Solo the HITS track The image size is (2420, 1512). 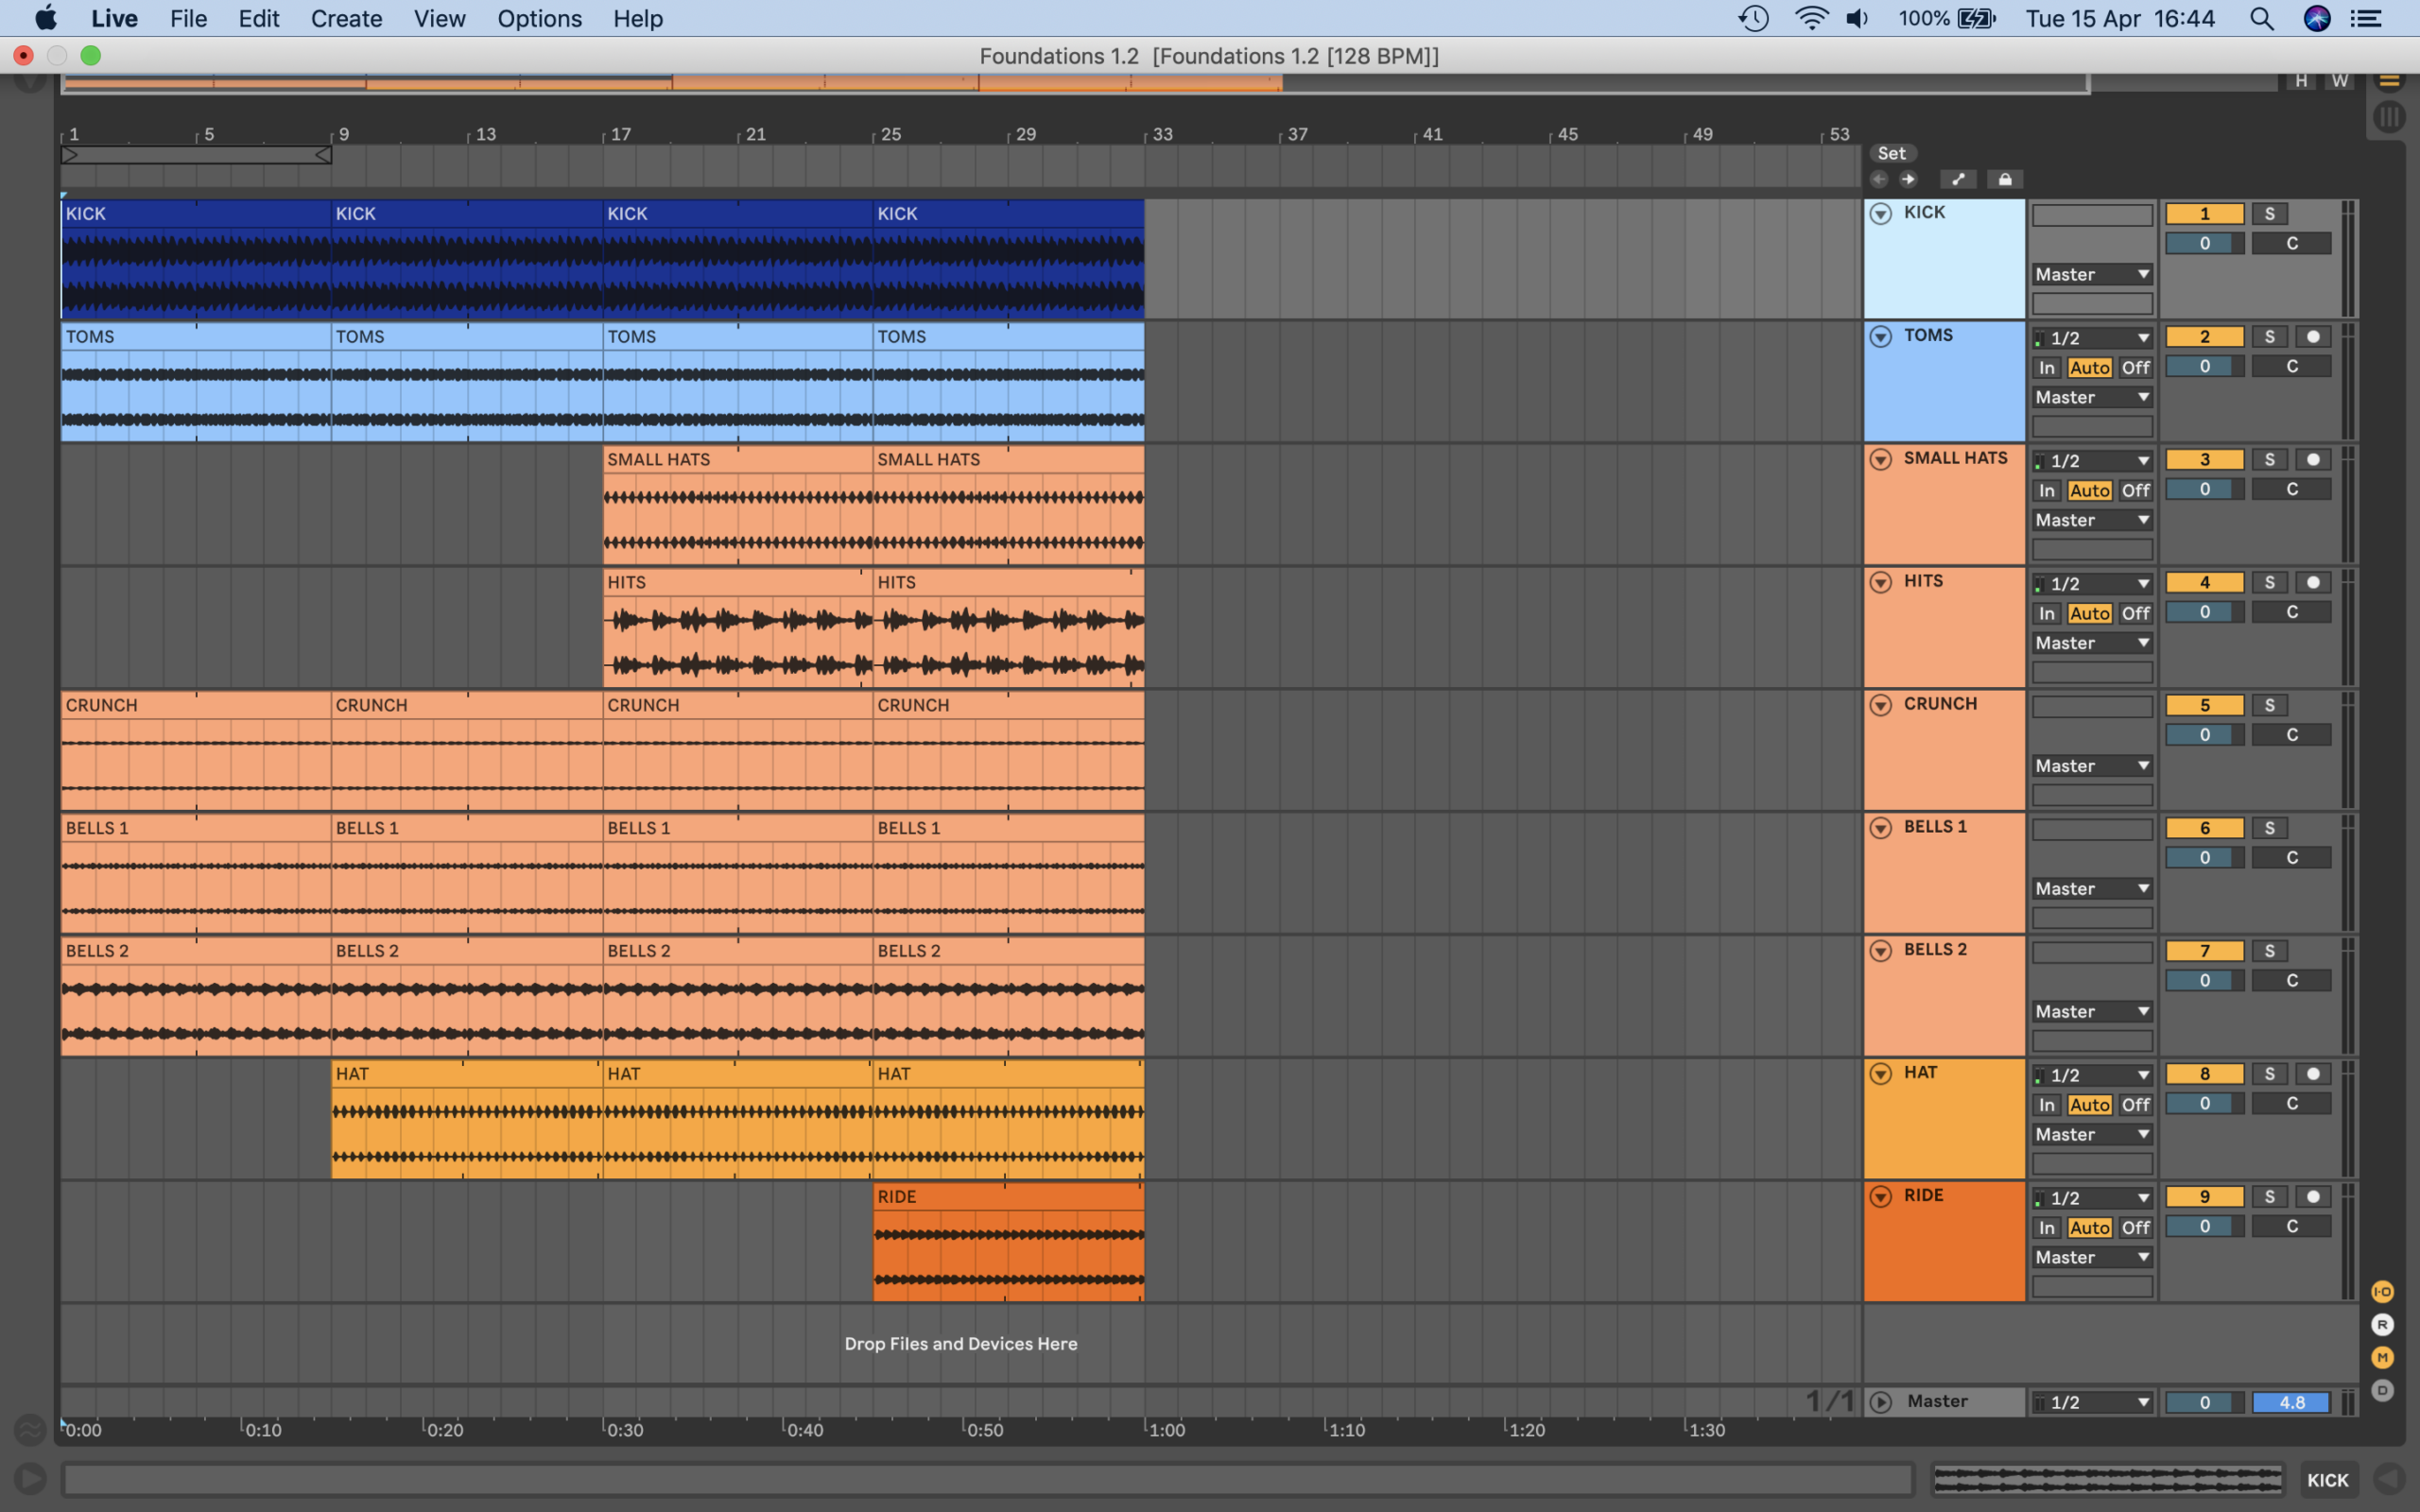2269,583
